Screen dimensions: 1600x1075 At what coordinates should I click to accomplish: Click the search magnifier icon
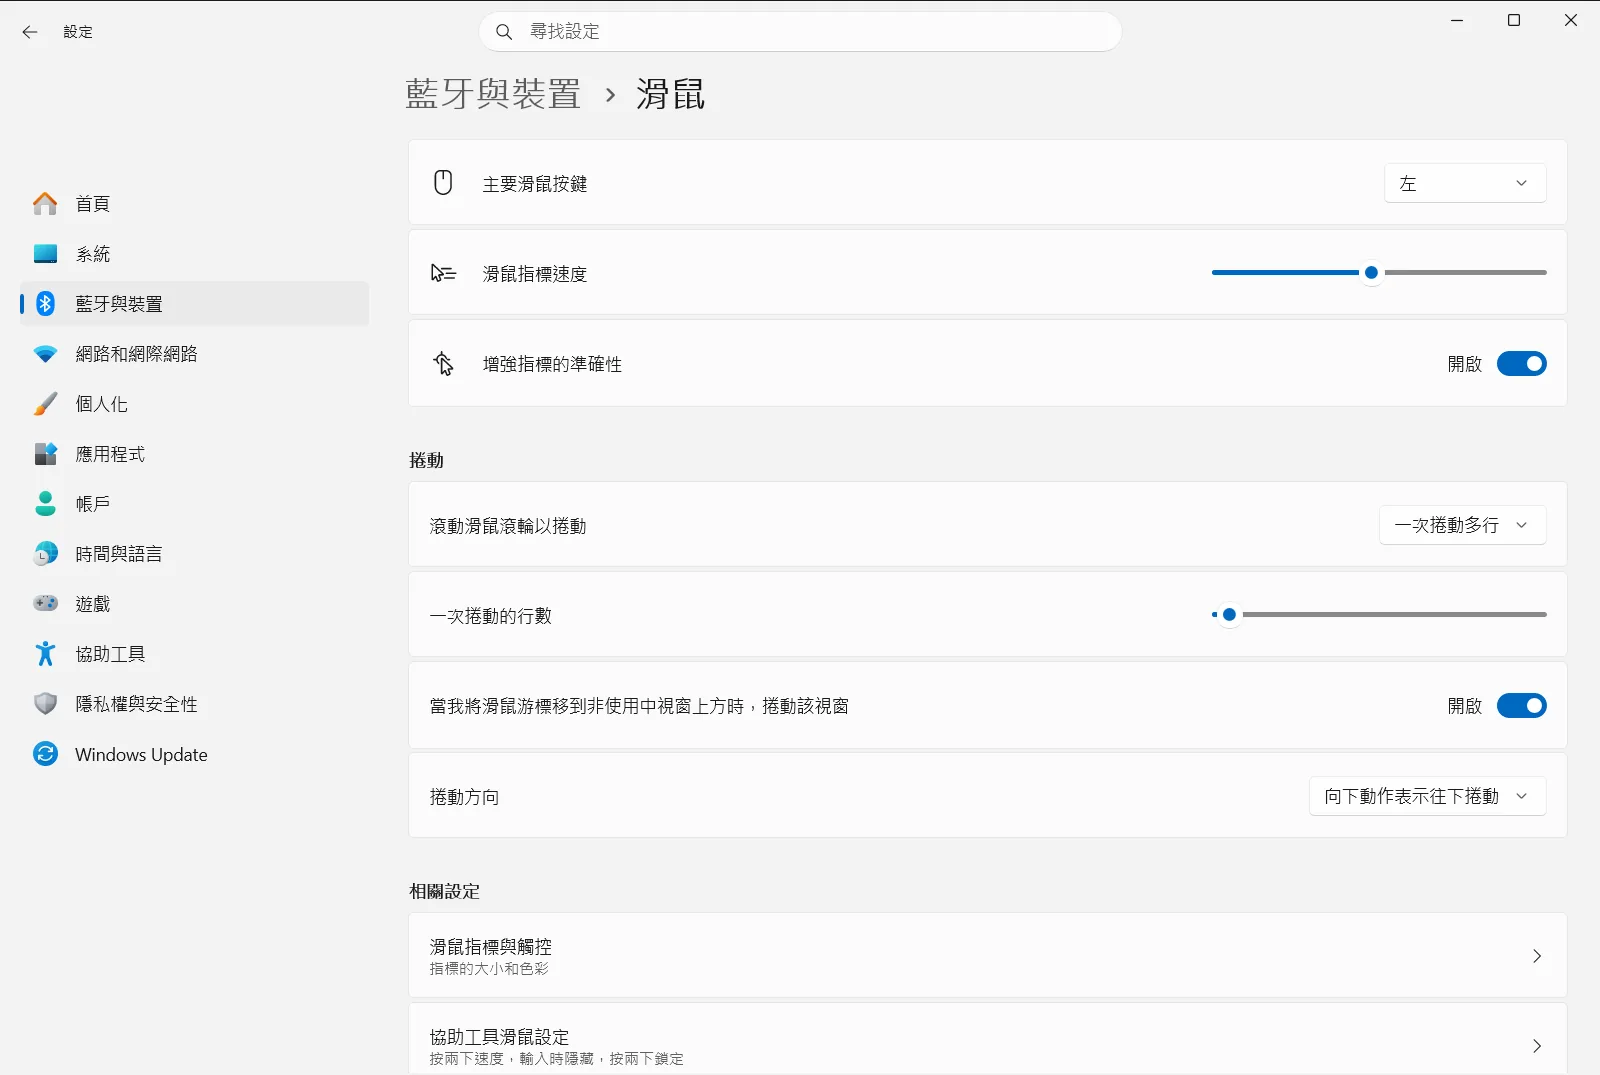(504, 32)
